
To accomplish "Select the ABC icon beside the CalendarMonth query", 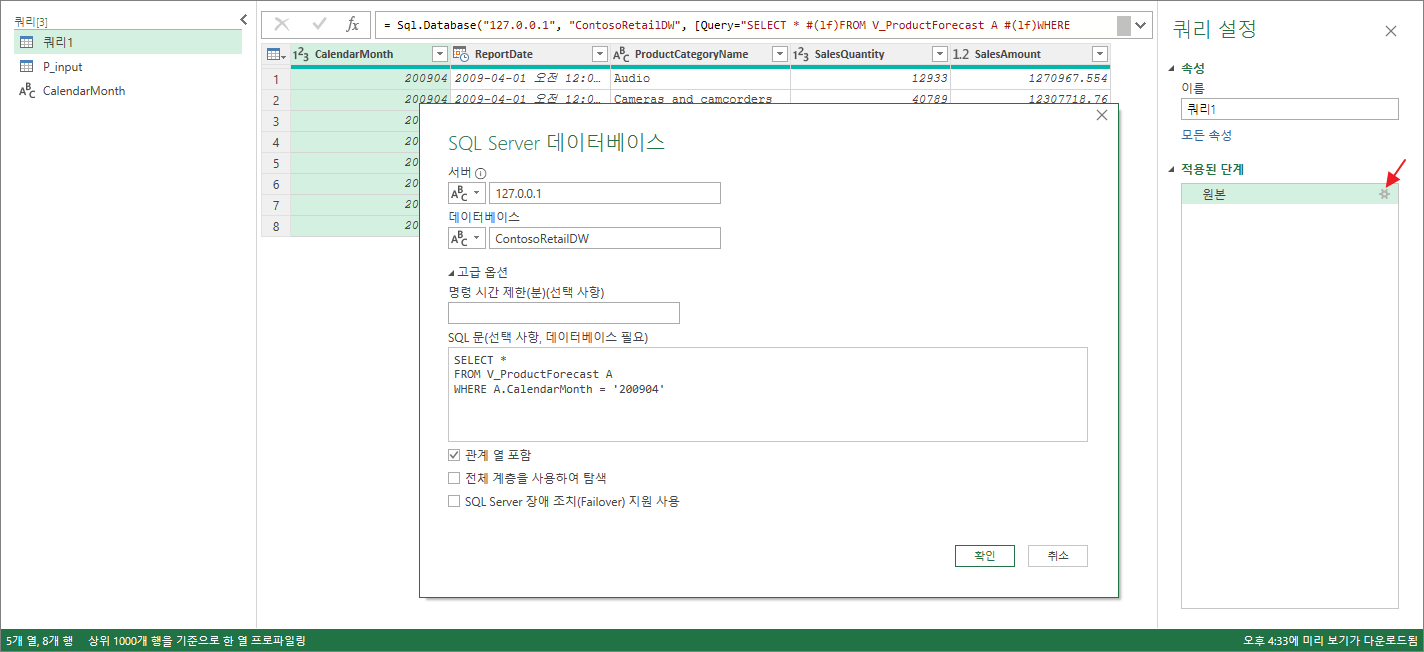I will click(27, 90).
